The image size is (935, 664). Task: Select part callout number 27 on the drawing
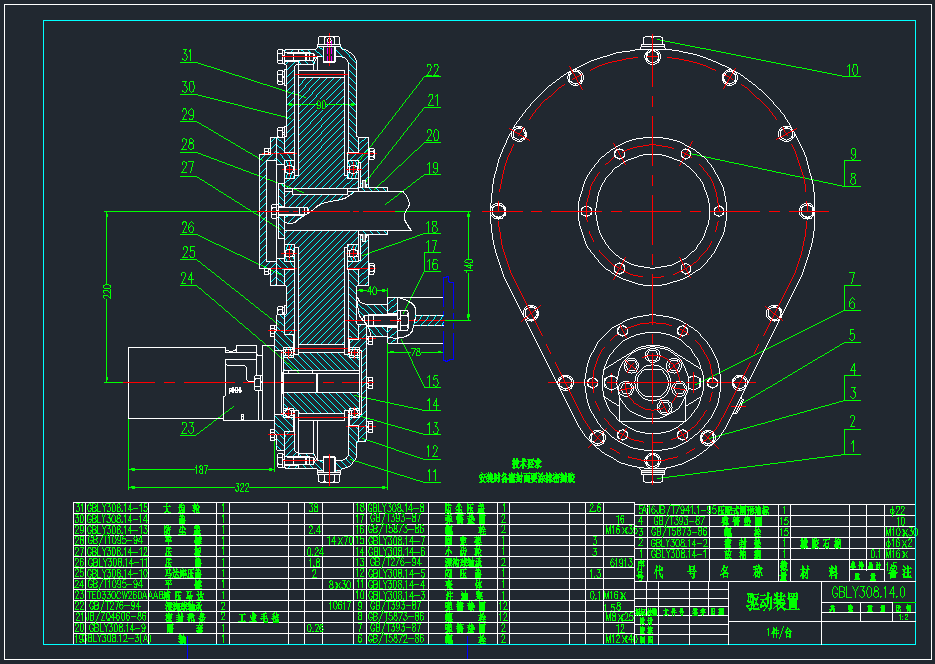click(188, 167)
